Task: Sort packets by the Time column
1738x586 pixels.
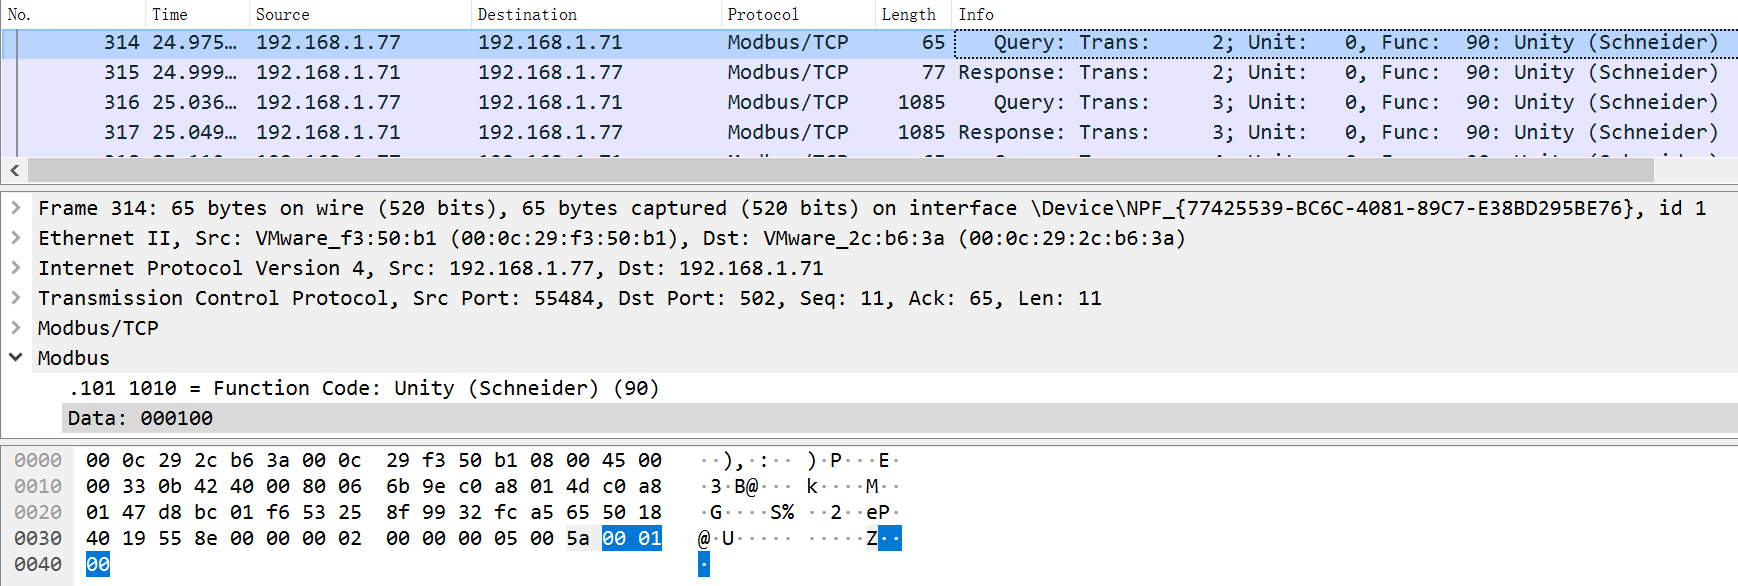Action: tap(170, 14)
